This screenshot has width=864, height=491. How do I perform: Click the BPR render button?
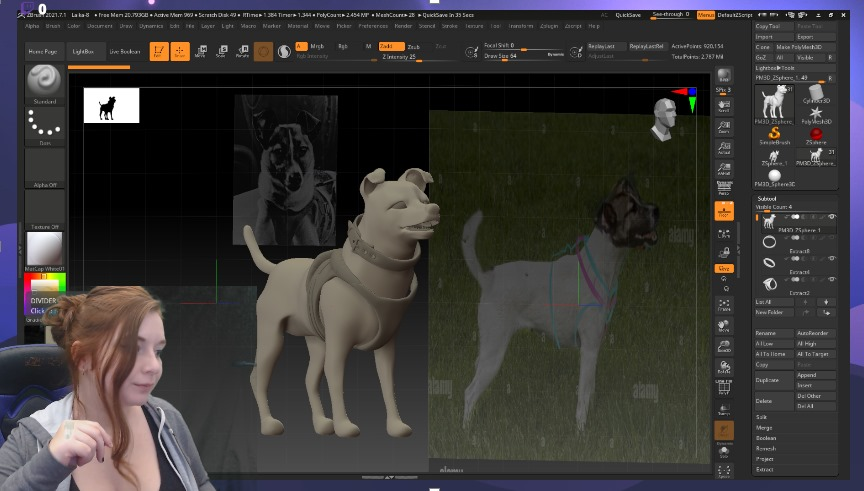(x=724, y=75)
